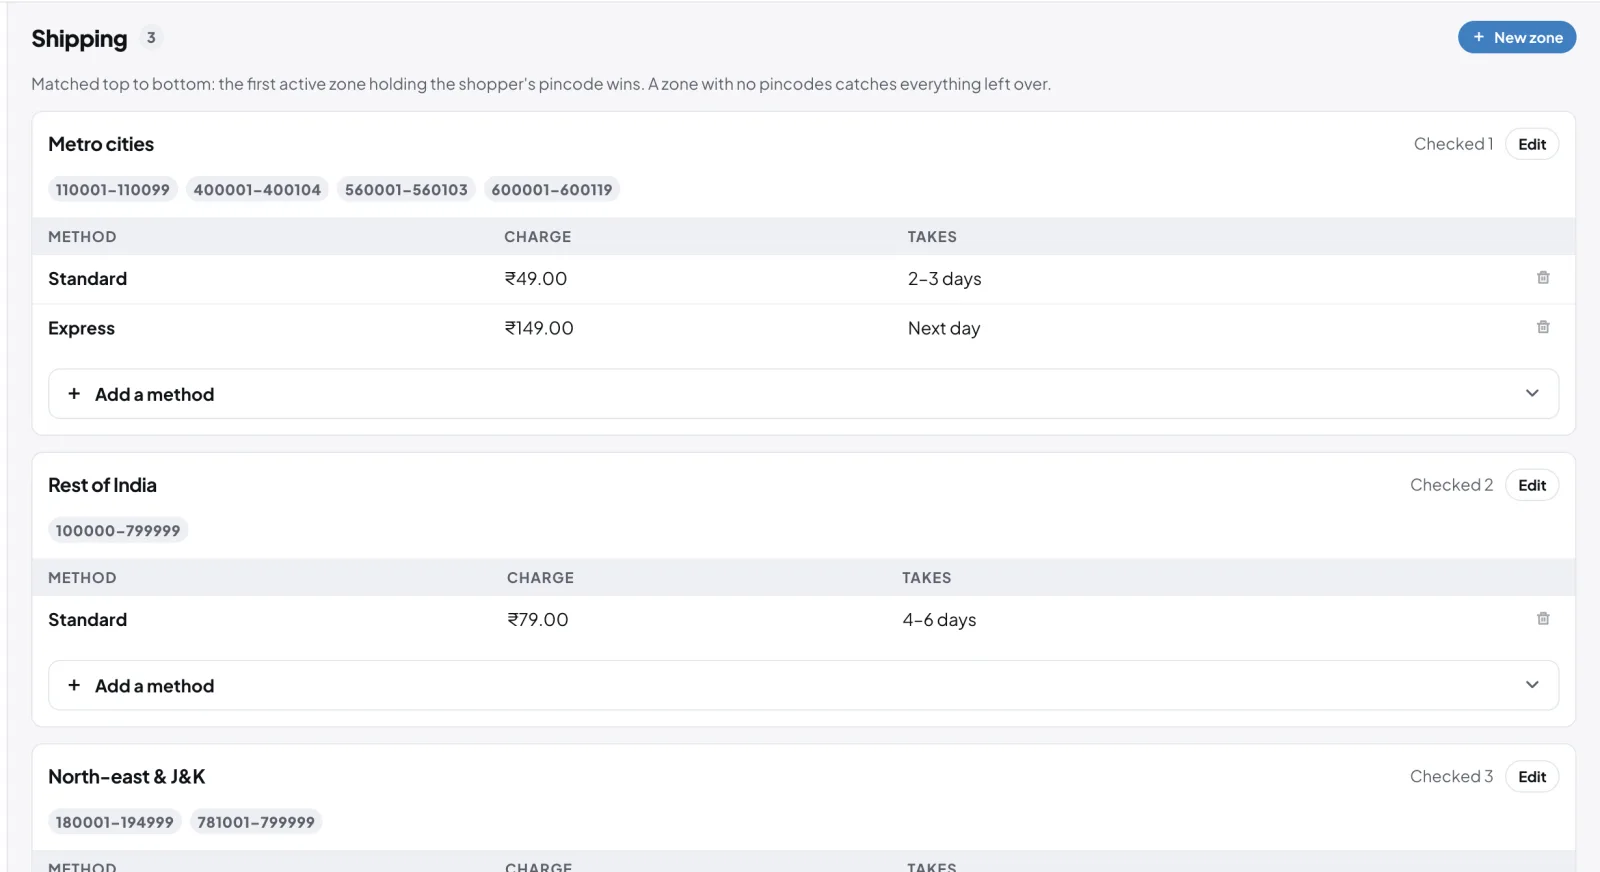The width and height of the screenshot is (1600, 872).
Task: Click TAKES column header in Rest of India table
Action: (927, 578)
